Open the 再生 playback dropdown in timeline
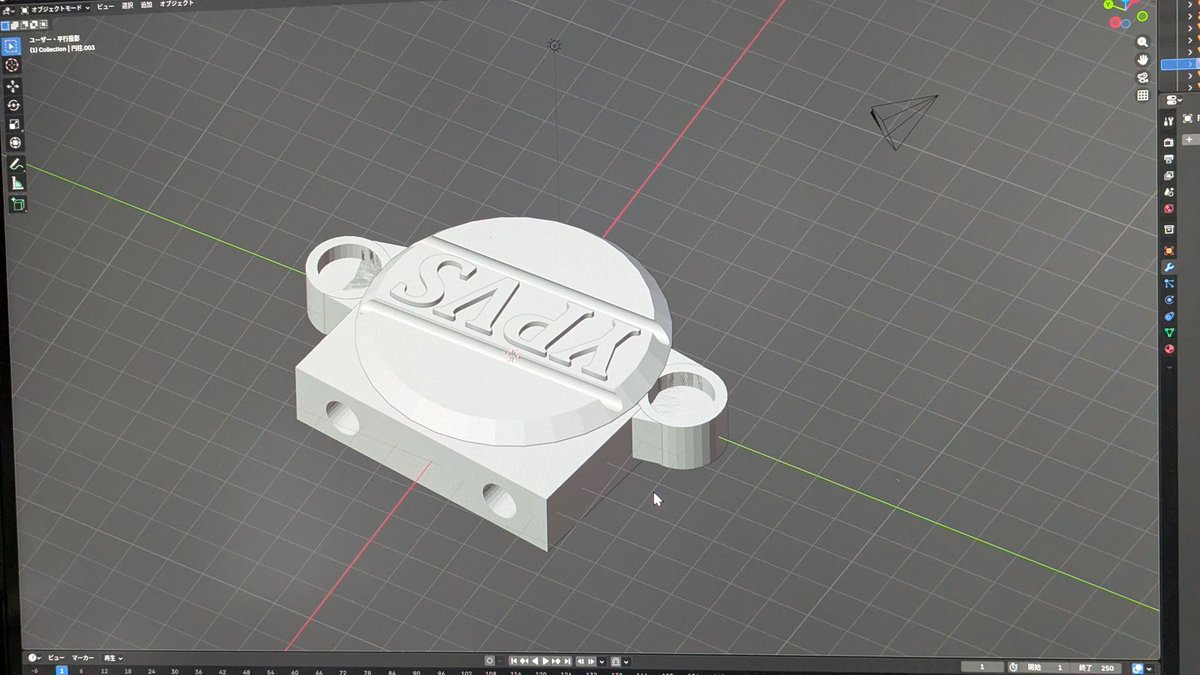Viewport: 1200px width, 675px height. tap(112, 658)
